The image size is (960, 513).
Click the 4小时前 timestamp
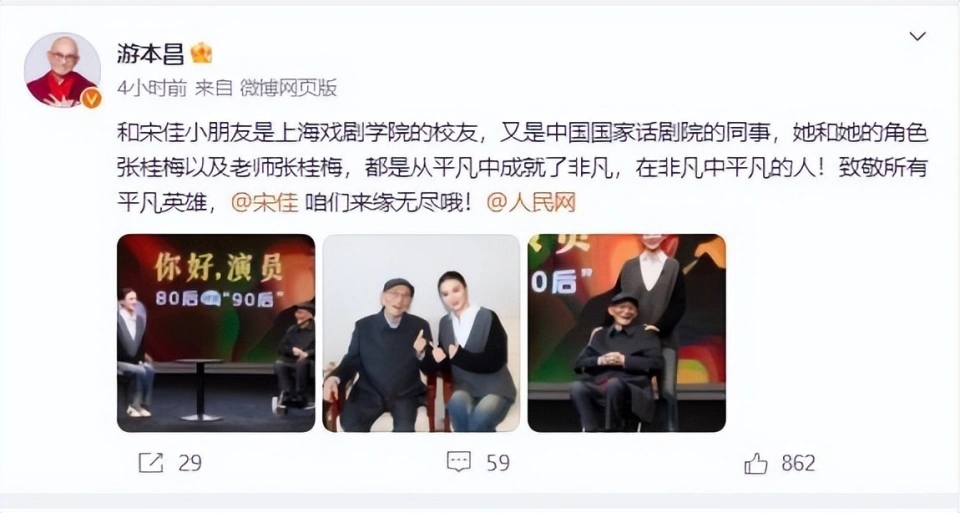point(152,88)
